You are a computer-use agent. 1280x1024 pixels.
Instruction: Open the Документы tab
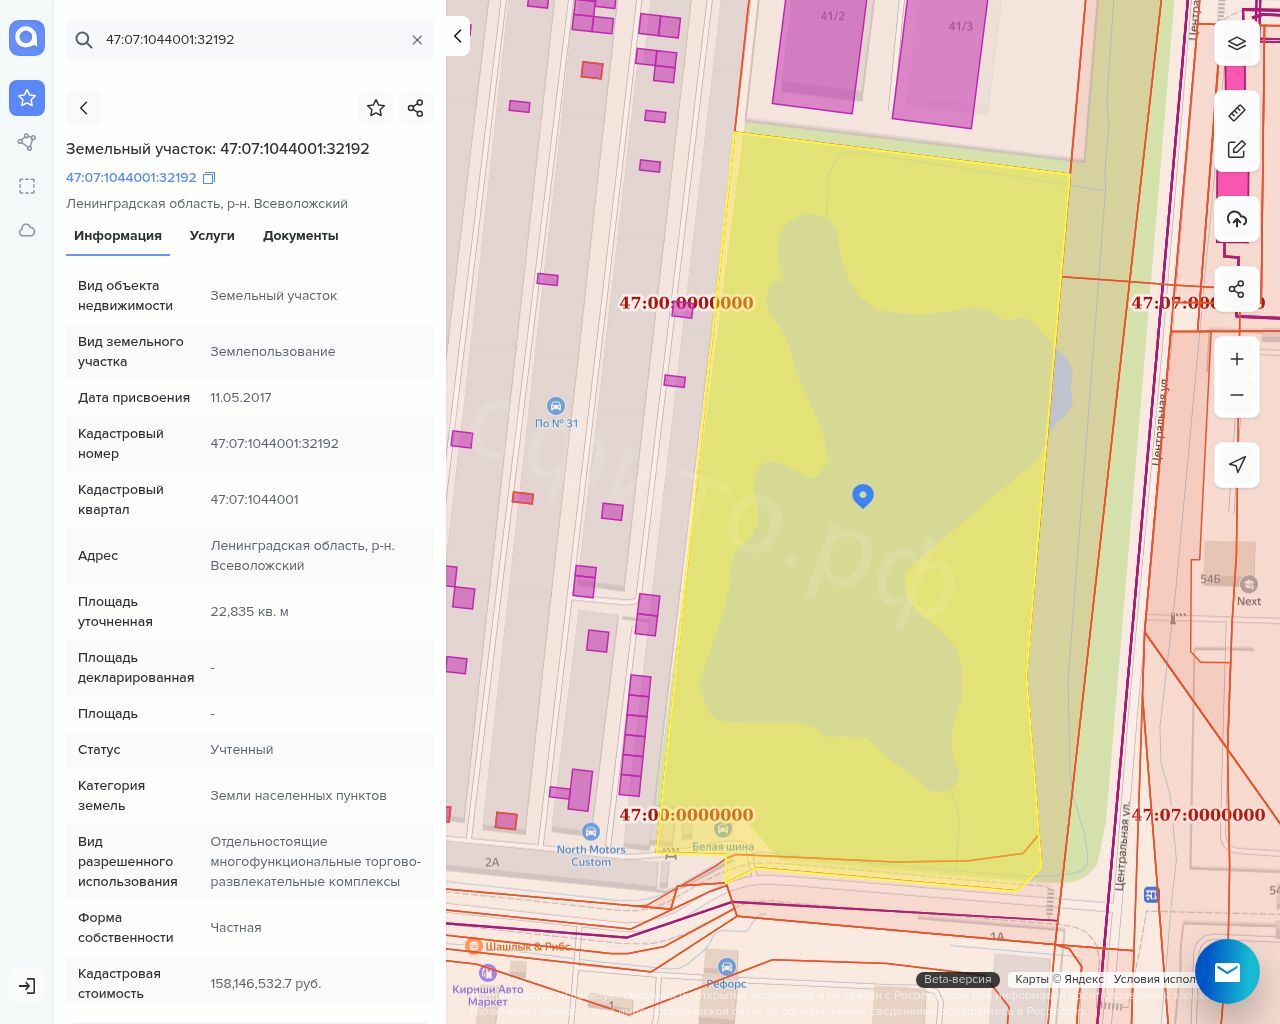pos(300,236)
